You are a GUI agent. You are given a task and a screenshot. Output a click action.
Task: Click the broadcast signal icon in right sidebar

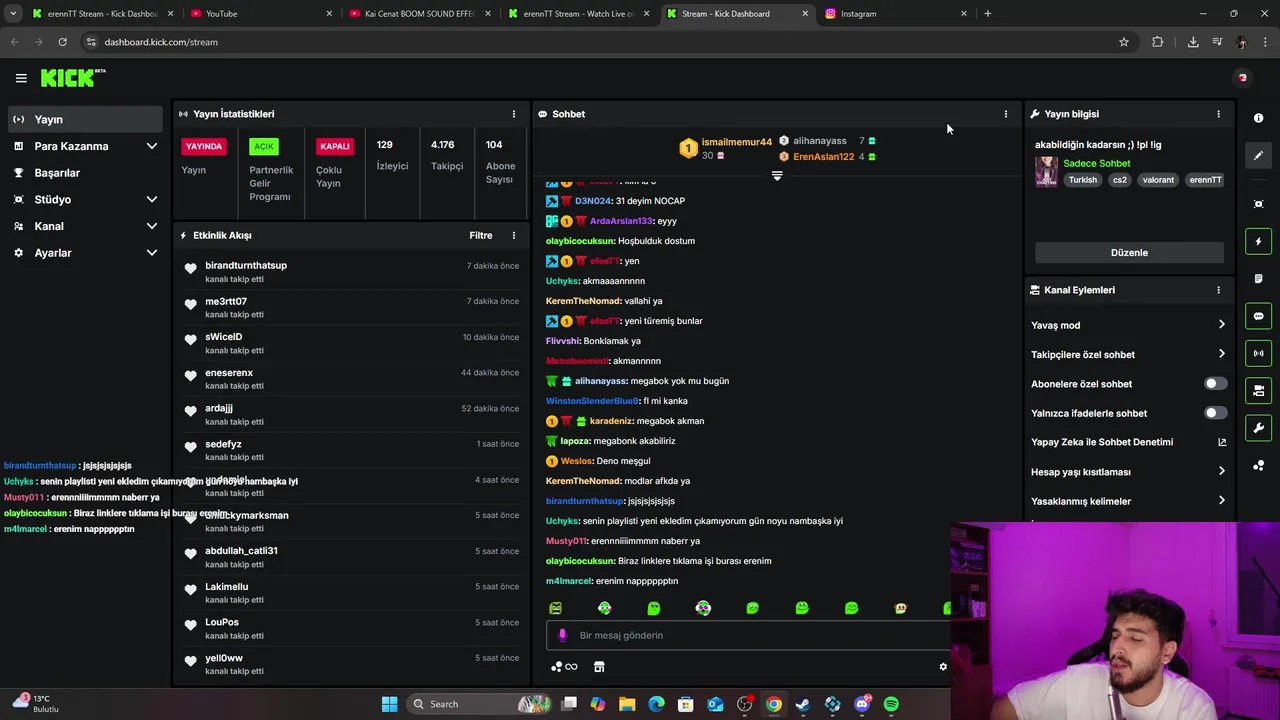(x=1258, y=353)
